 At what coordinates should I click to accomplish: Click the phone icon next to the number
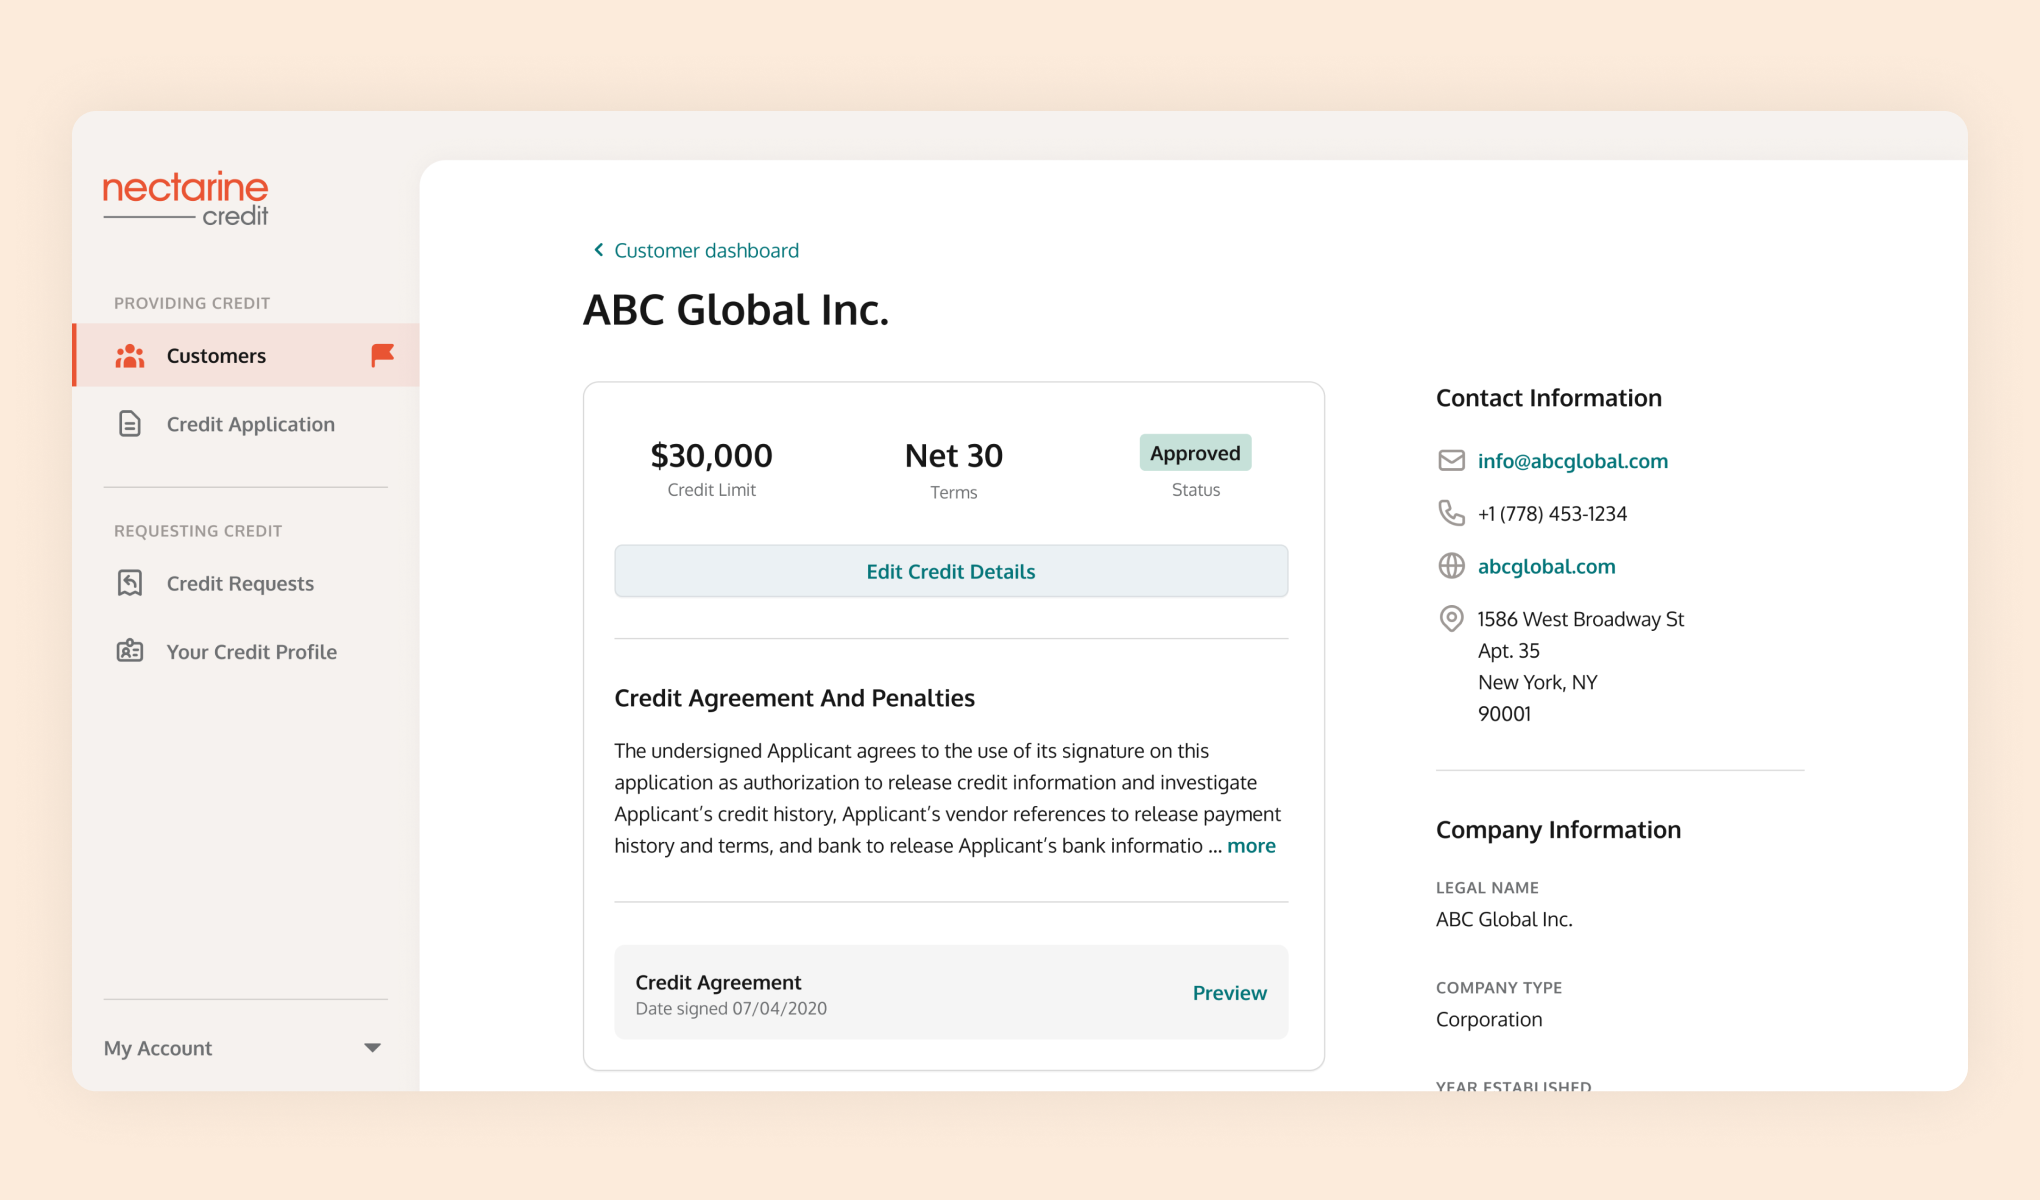[x=1450, y=513]
